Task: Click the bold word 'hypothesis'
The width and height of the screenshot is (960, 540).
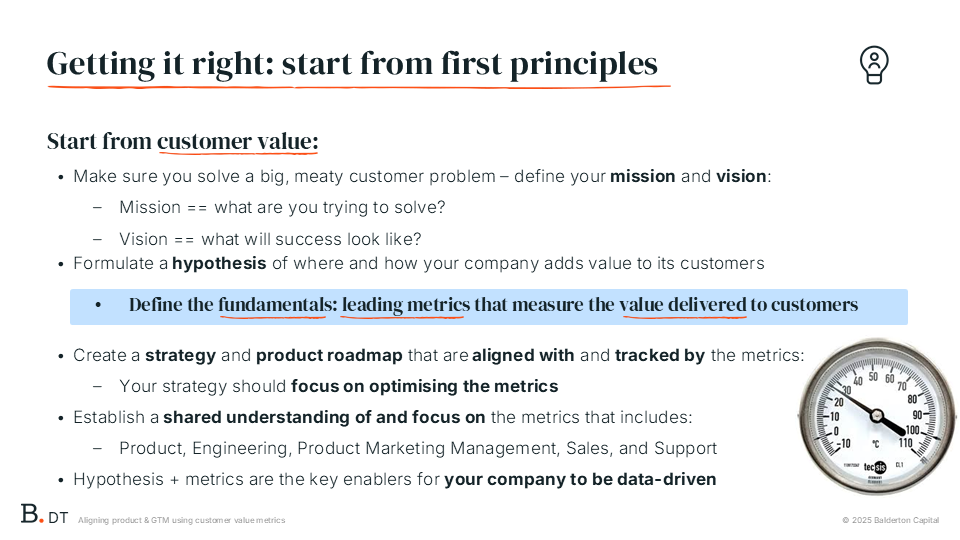Action: [x=219, y=263]
